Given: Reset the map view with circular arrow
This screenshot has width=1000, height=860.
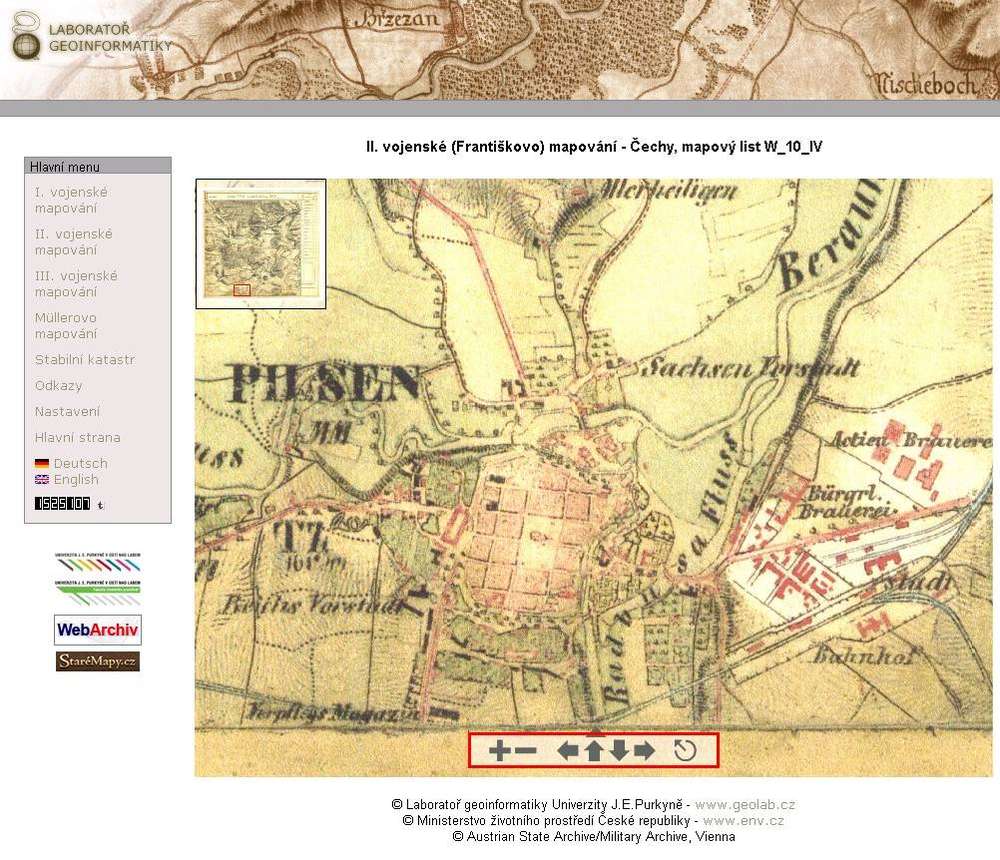Looking at the screenshot, I should [x=685, y=751].
